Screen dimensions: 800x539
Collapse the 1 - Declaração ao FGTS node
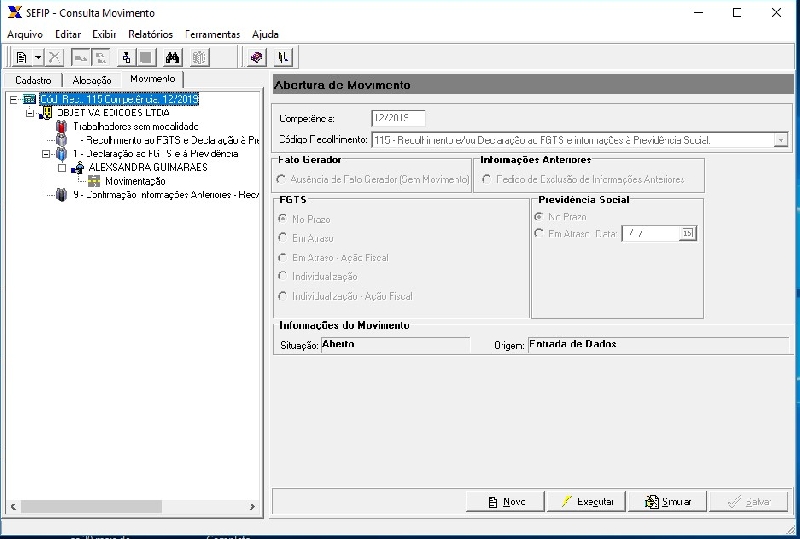click(x=46, y=154)
